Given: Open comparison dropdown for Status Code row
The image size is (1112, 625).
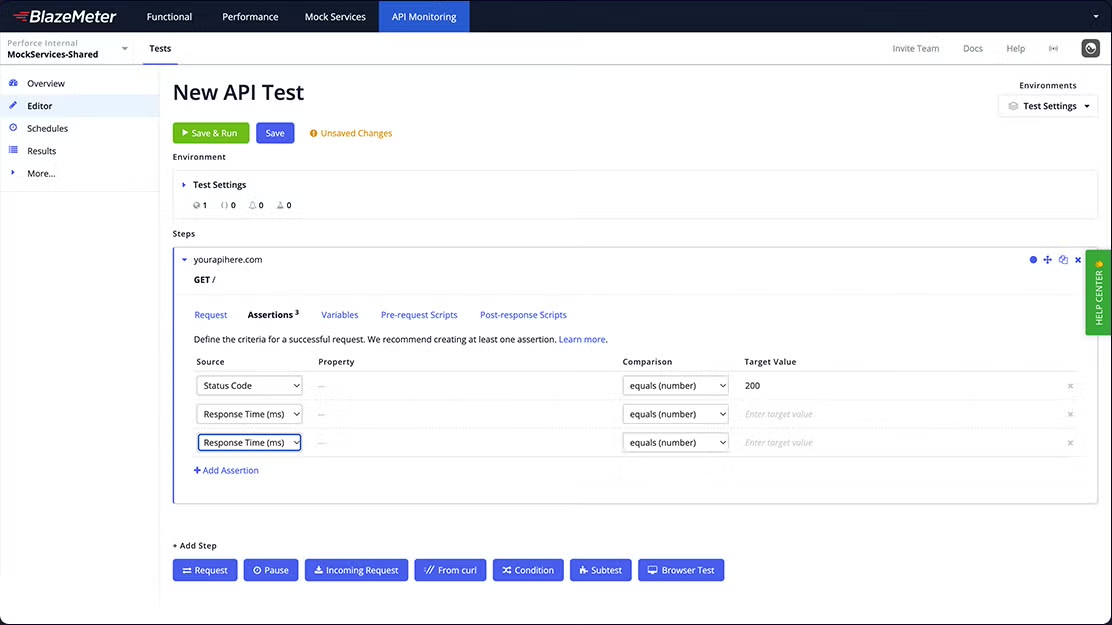Looking at the screenshot, I should click(675, 386).
